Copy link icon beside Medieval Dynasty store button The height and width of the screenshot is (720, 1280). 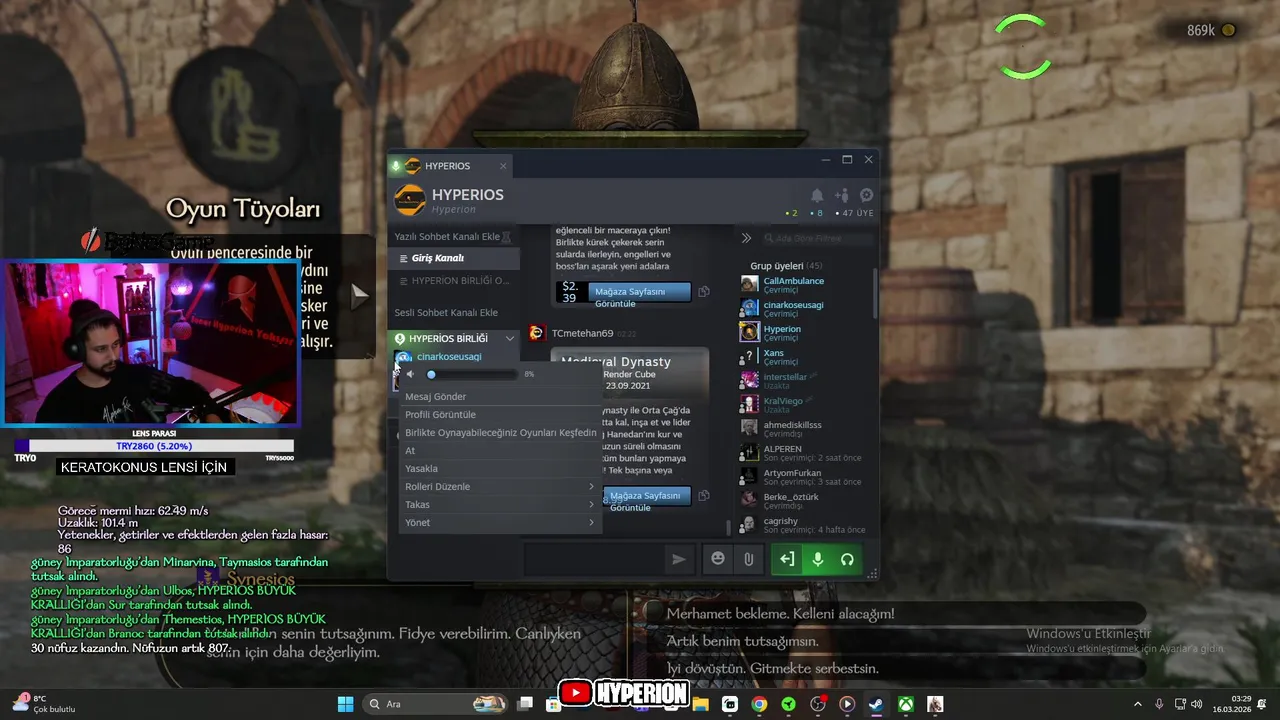click(704, 495)
